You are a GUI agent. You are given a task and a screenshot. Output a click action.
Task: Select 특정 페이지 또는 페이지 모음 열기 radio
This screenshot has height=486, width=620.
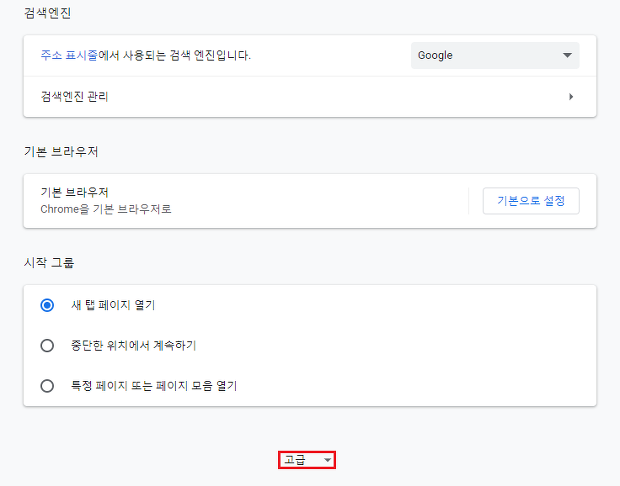pyautogui.click(x=47, y=386)
